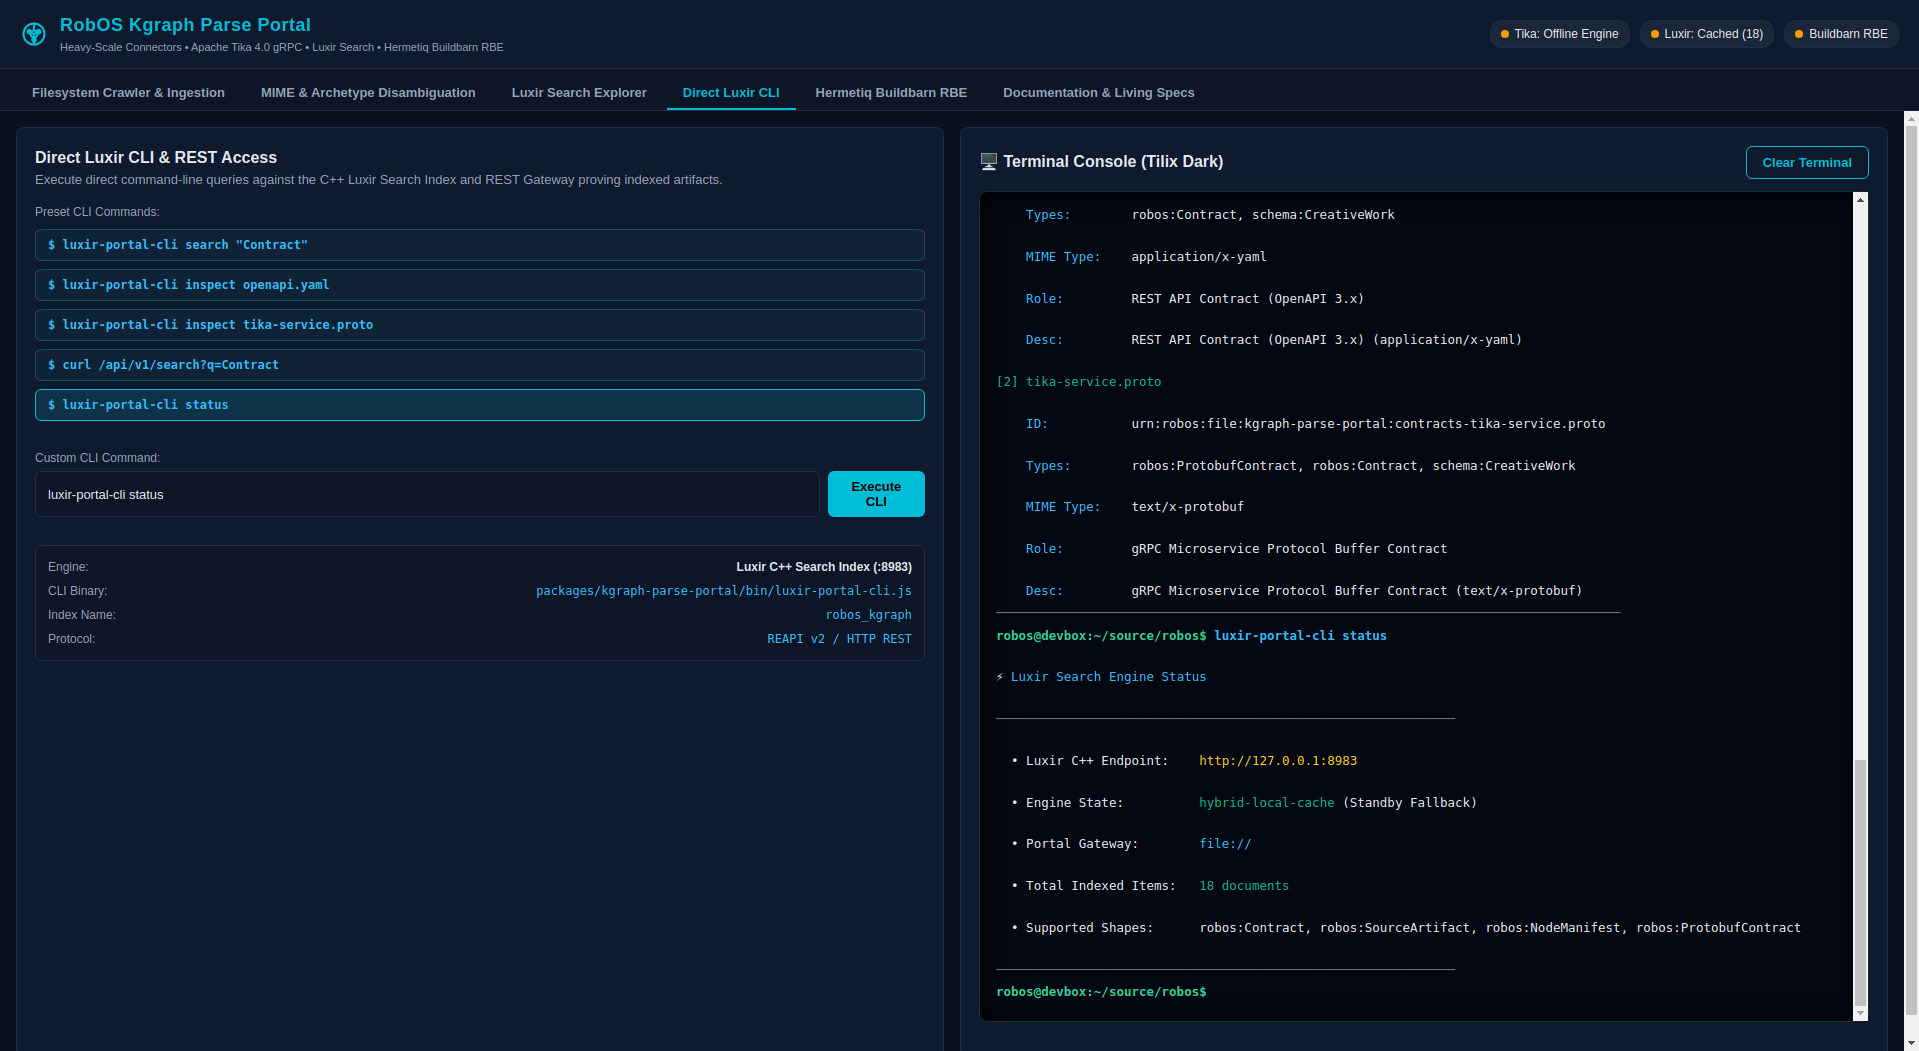Click the Protocol value REAPI v2 / HTTP REST
The height and width of the screenshot is (1051, 1919).
point(839,639)
